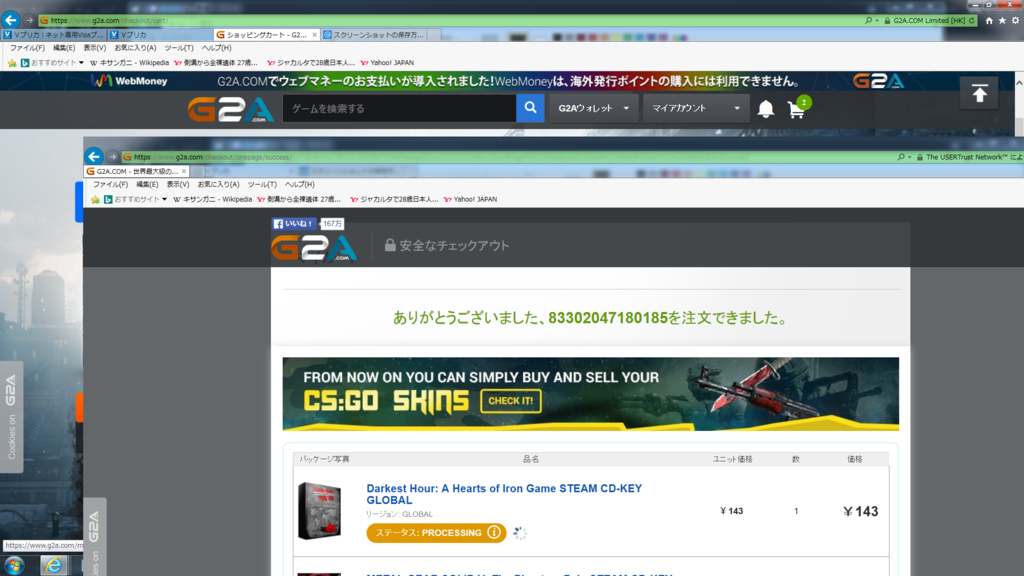Open the shopping cart icon with badge
This screenshot has height=576, width=1024.
point(797,108)
